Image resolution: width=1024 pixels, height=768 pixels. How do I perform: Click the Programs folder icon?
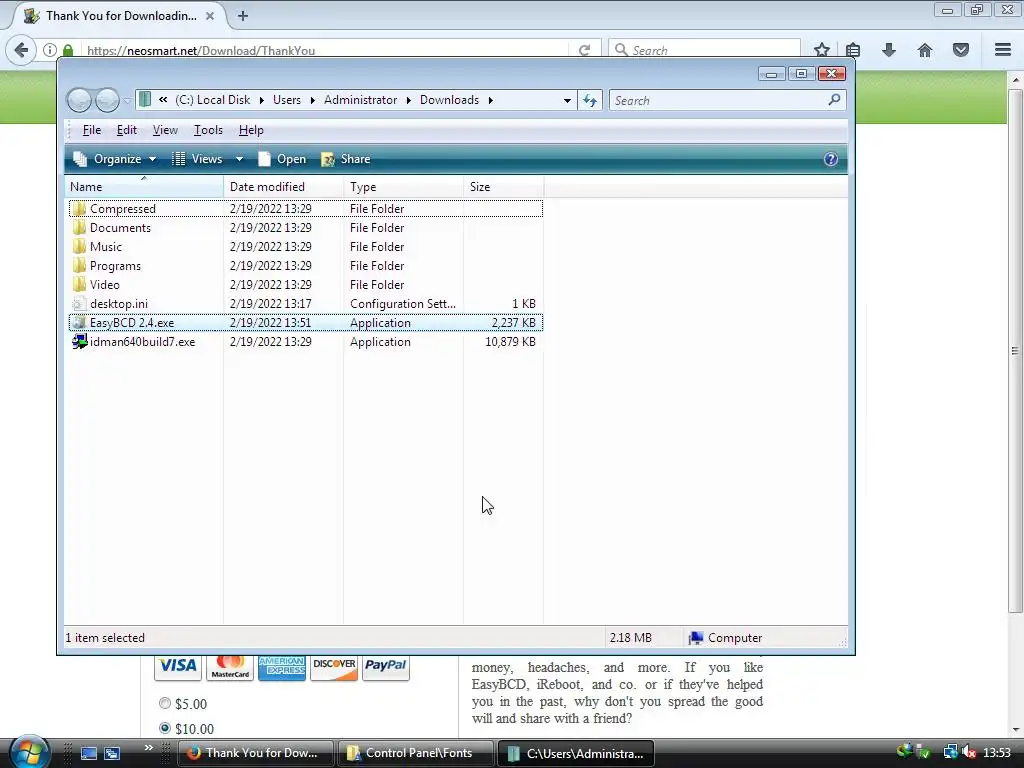click(79, 265)
